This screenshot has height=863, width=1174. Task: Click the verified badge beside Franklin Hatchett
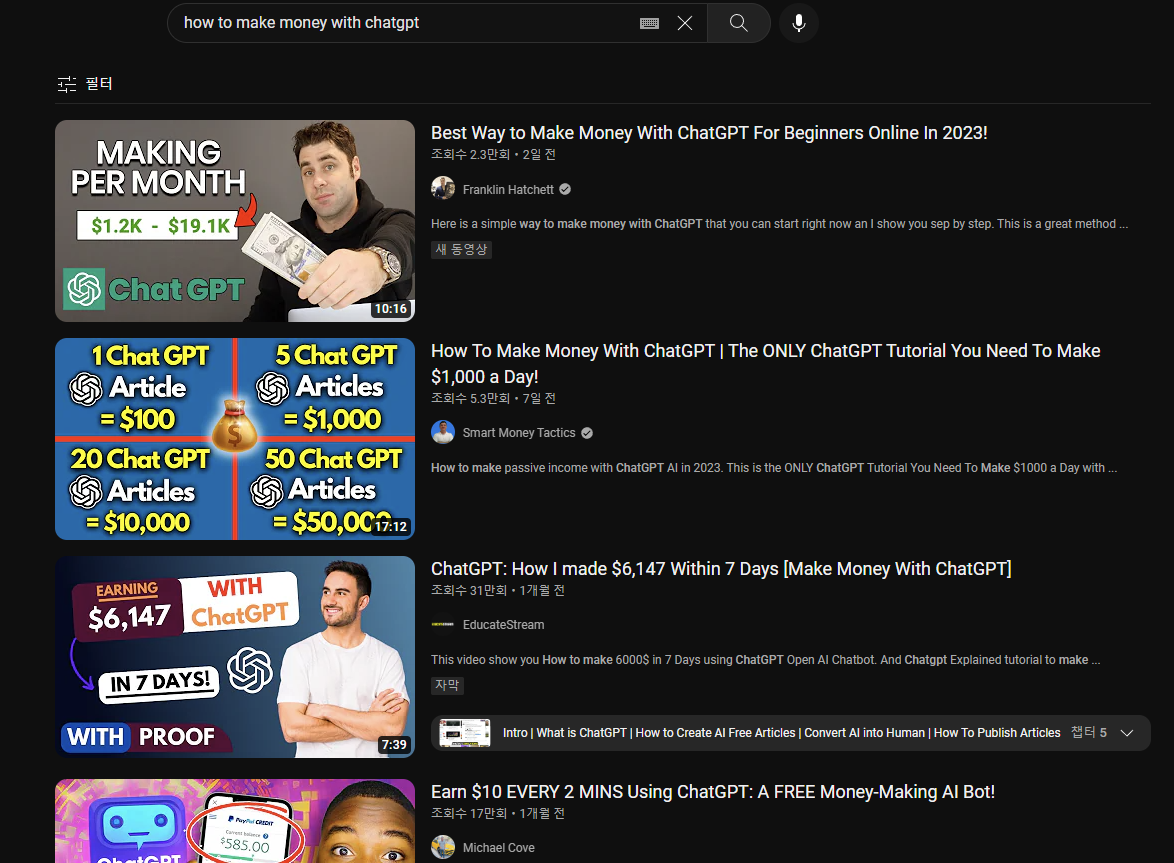565,189
